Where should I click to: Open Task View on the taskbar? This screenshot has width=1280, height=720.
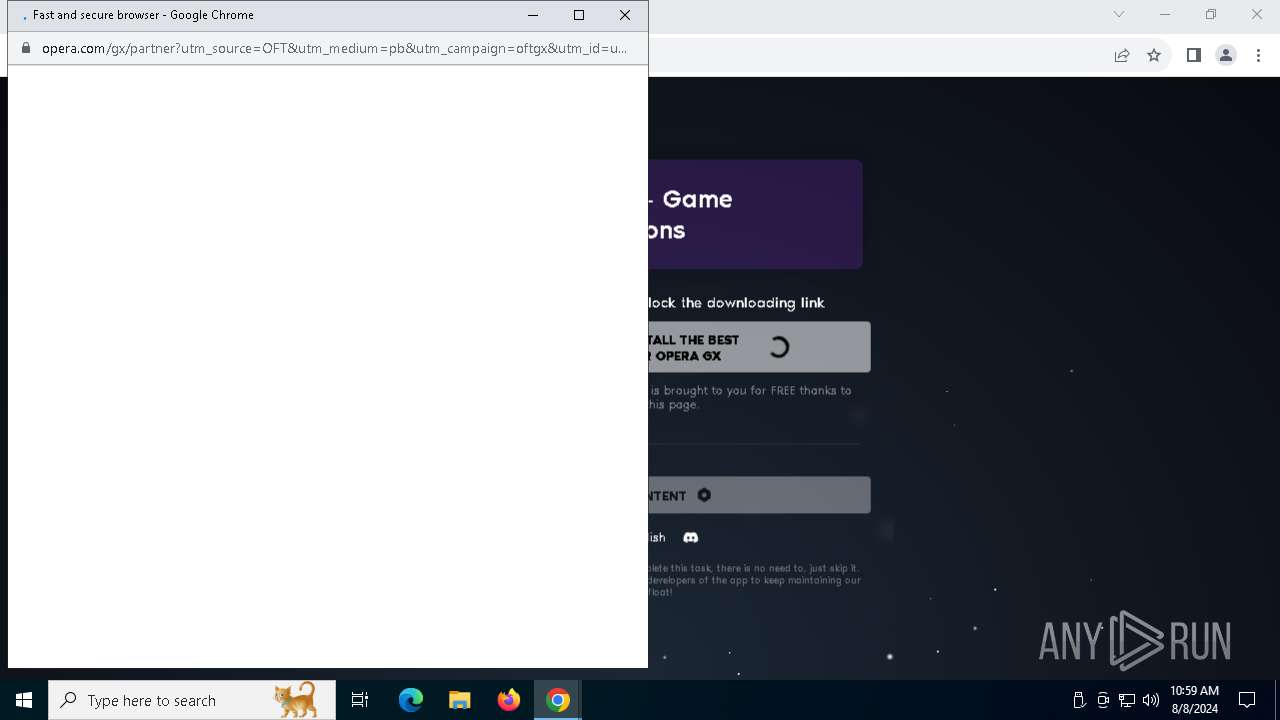point(360,700)
